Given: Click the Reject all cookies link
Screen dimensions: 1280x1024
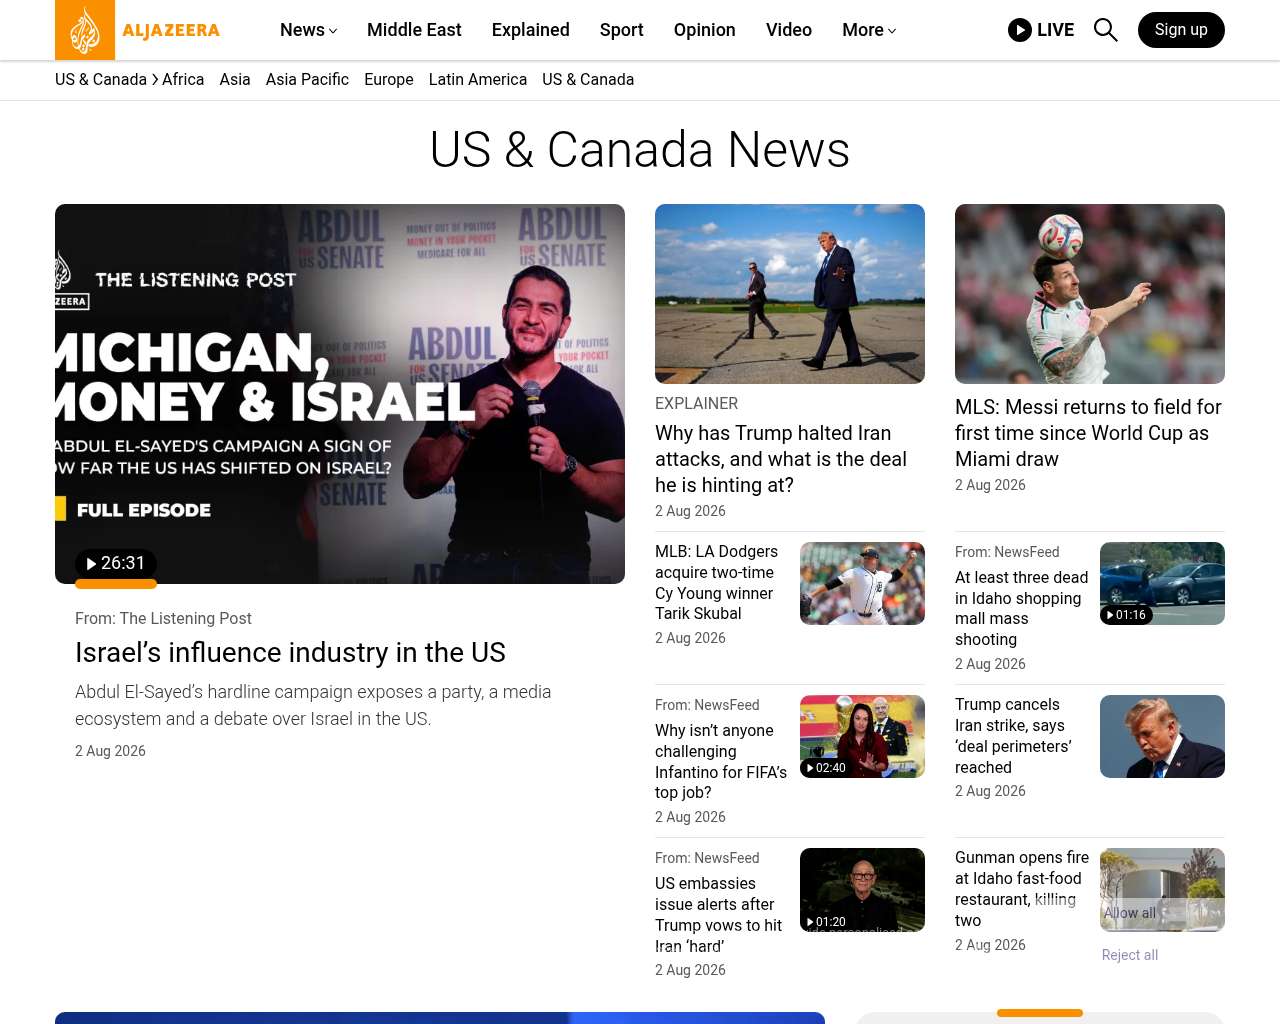Looking at the screenshot, I should click(1130, 955).
